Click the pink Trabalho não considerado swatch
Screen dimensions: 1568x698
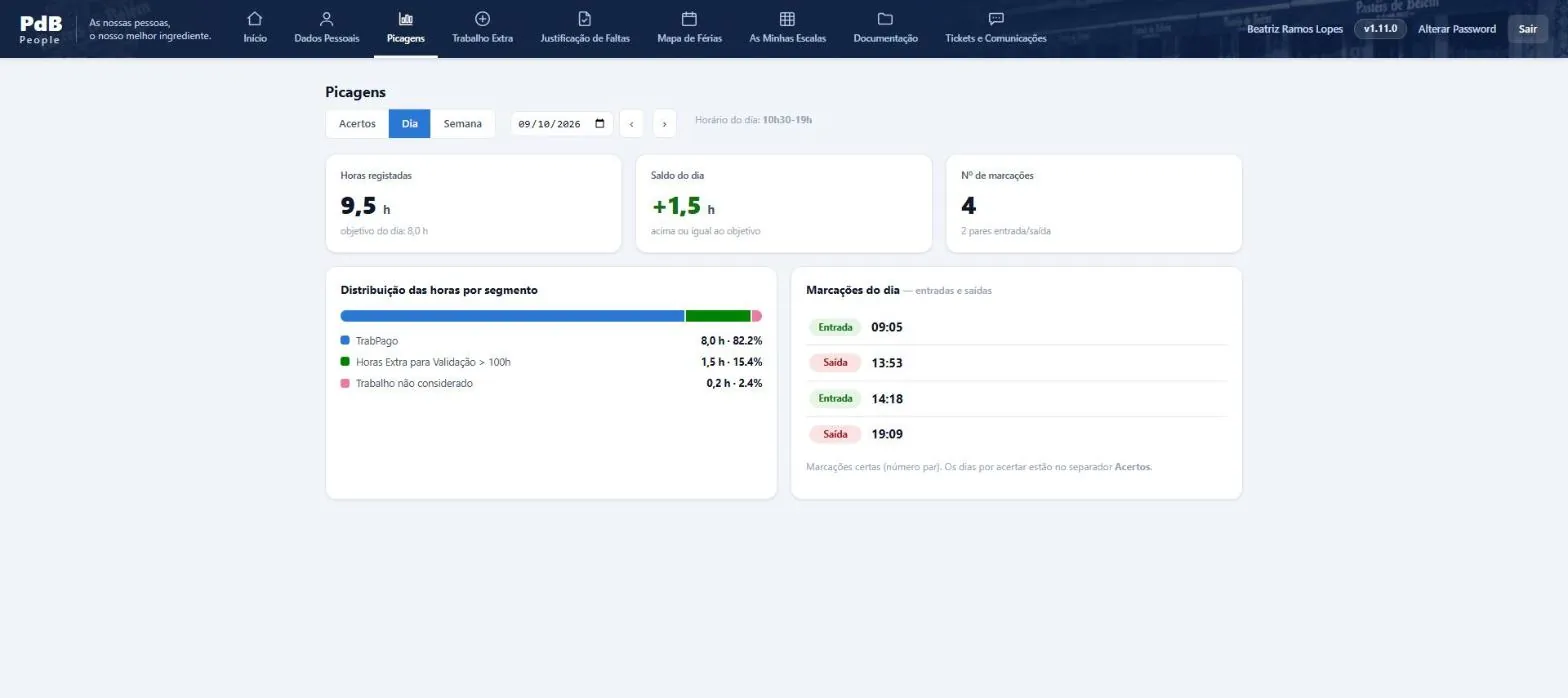[x=345, y=383]
